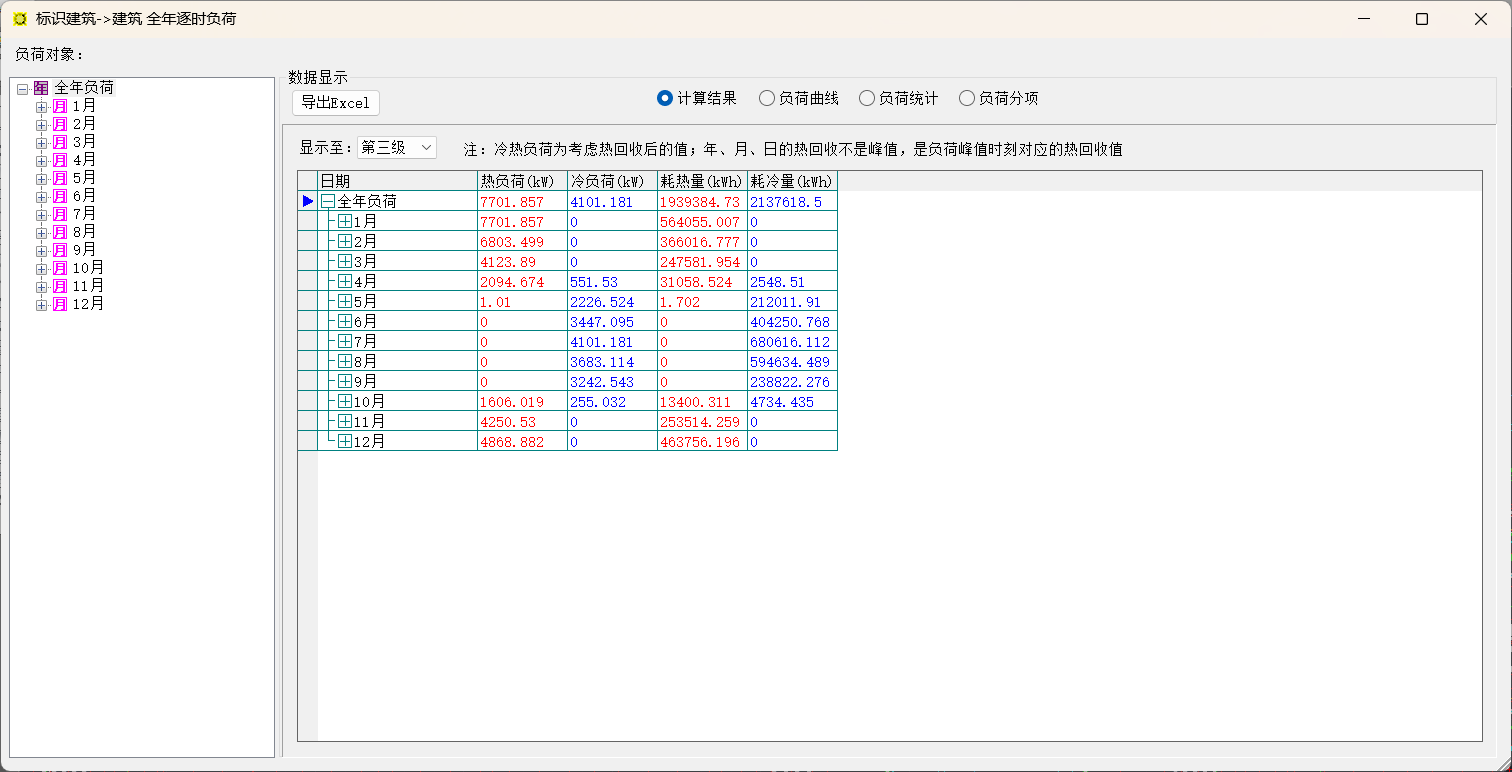Image resolution: width=1512 pixels, height=772 pixels.
Task: Select the 负荷曲线 radio button
Action: 767,98
